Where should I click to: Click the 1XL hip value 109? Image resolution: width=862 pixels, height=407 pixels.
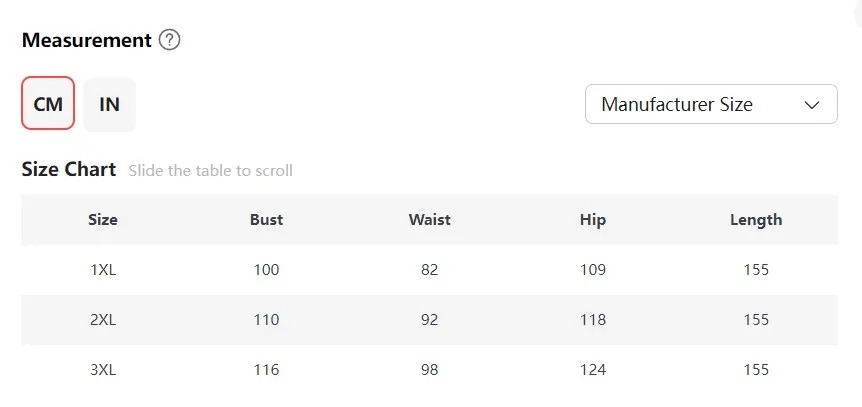592,270
